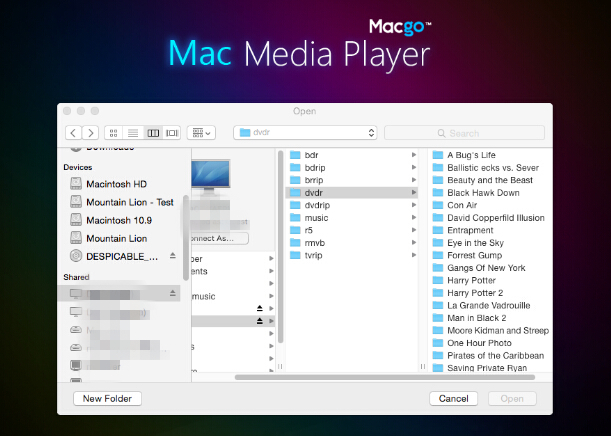Viewport: 611px width, 436px height.
Task: Switch to list view
Action: coord(133,133)
